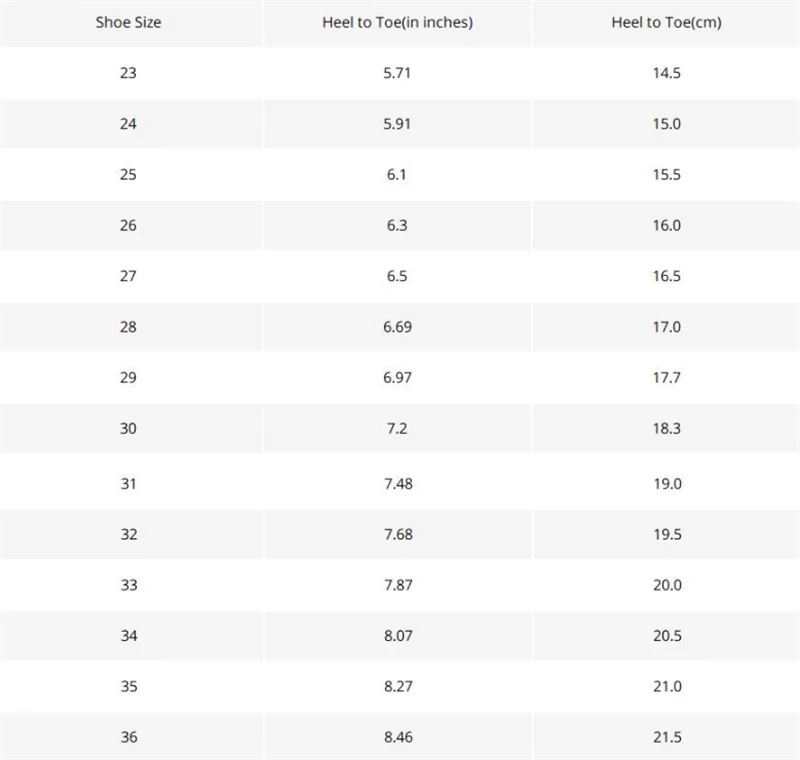Viewport: 800px width, 760px height.
Task: Click the Heel to Toe(in inches) header
Action: pyautogui.click(x=397, y=22)
